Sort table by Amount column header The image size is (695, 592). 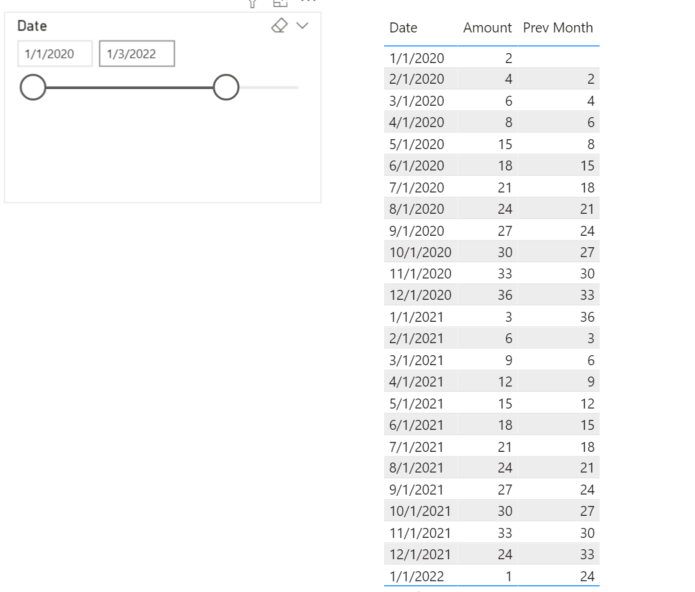point(488,28)
